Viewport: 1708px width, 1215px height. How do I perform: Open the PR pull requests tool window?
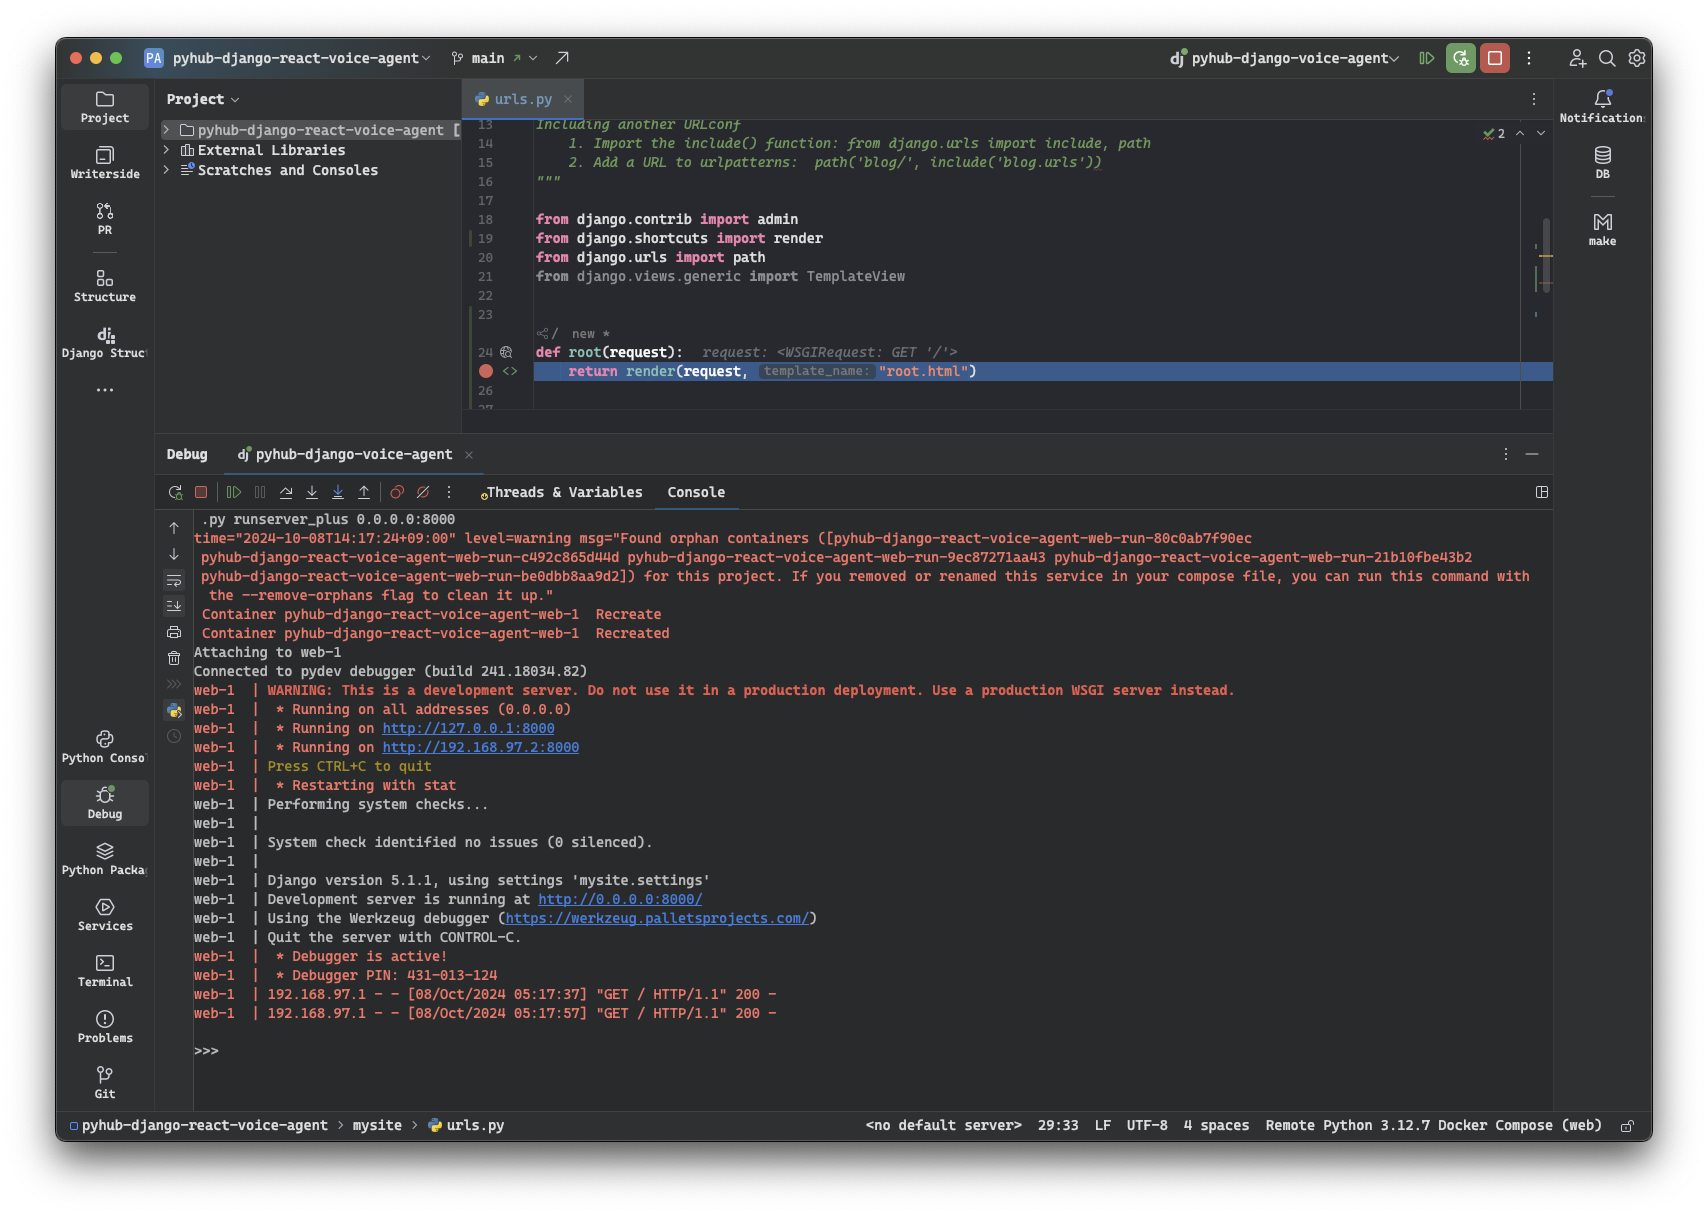point(105,218)
